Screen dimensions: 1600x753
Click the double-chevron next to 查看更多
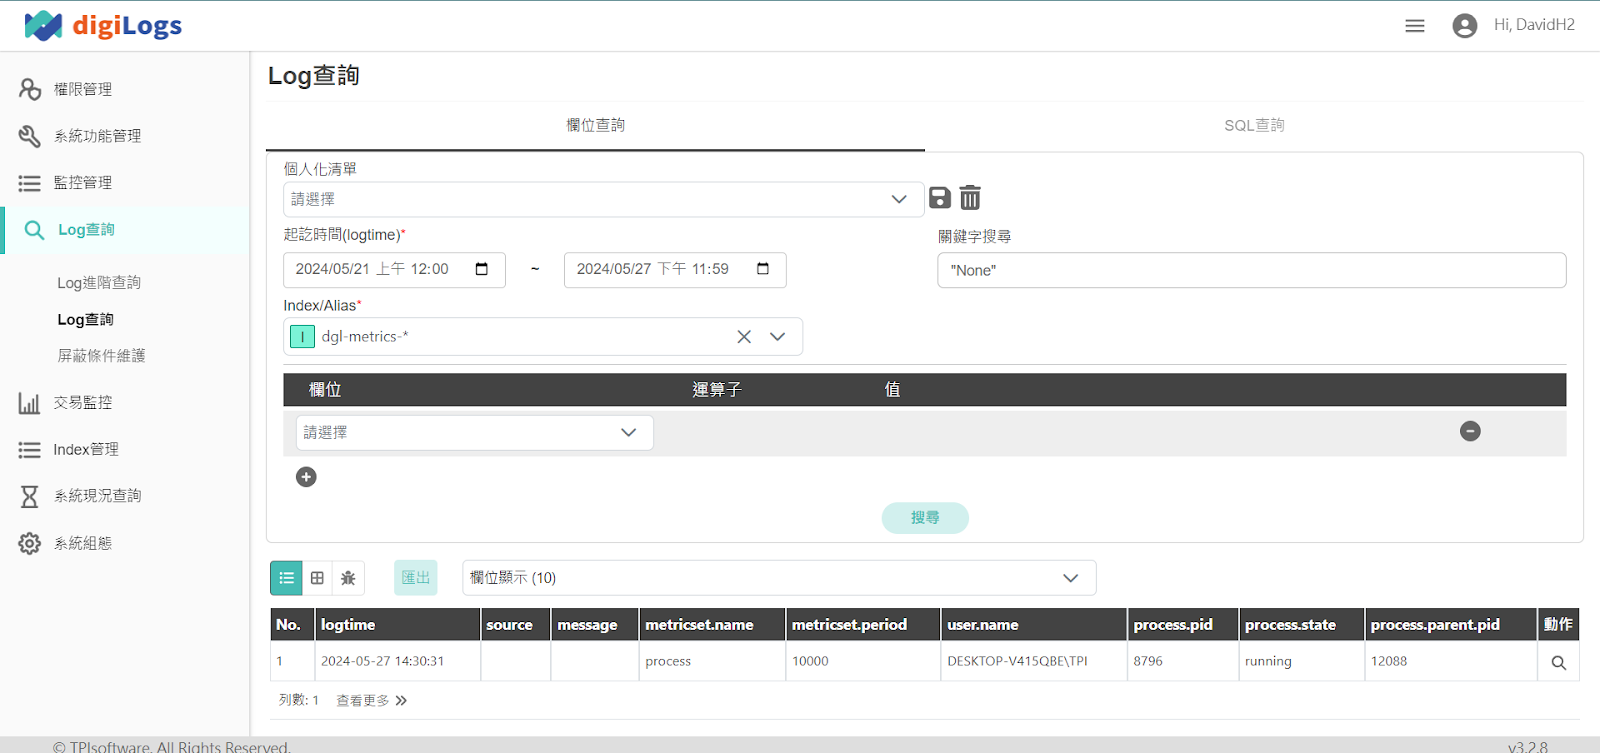tap(401, 701)
